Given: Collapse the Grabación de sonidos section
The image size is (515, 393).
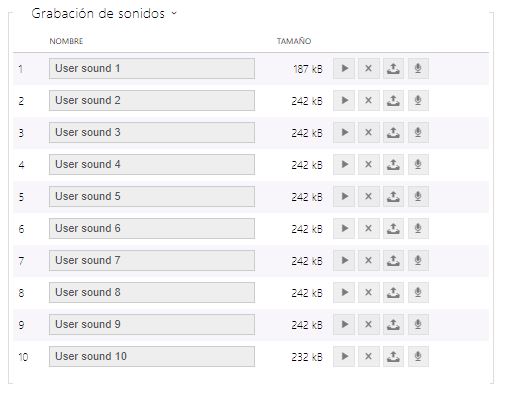Looking at the screenshot, I should [x=174, y=14].
